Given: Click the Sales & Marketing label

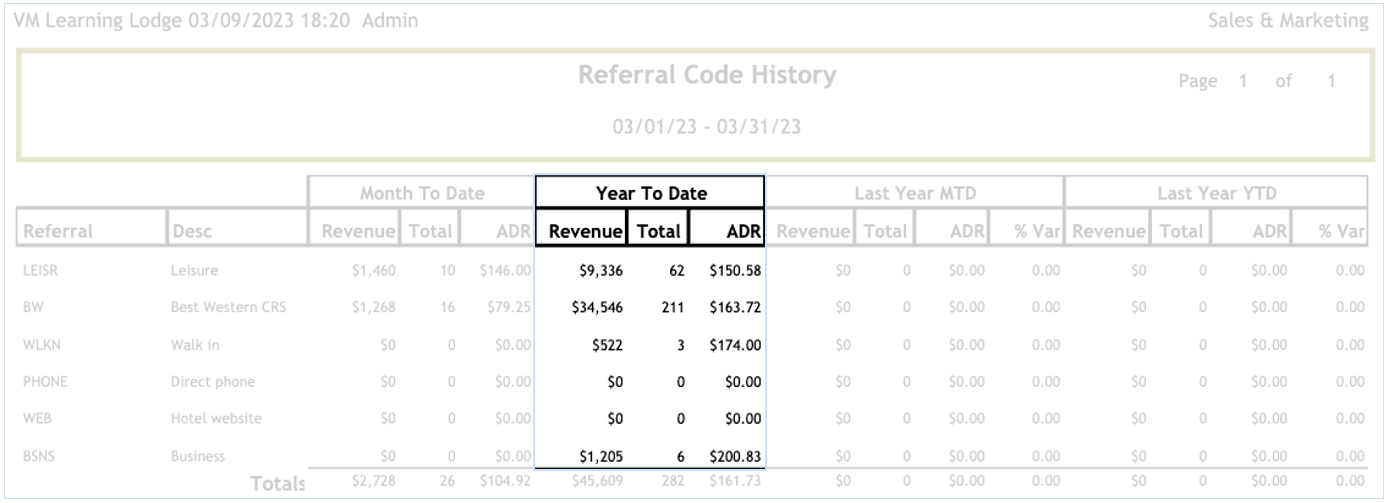Looking at the screenshot, I should coord(1288,20).
